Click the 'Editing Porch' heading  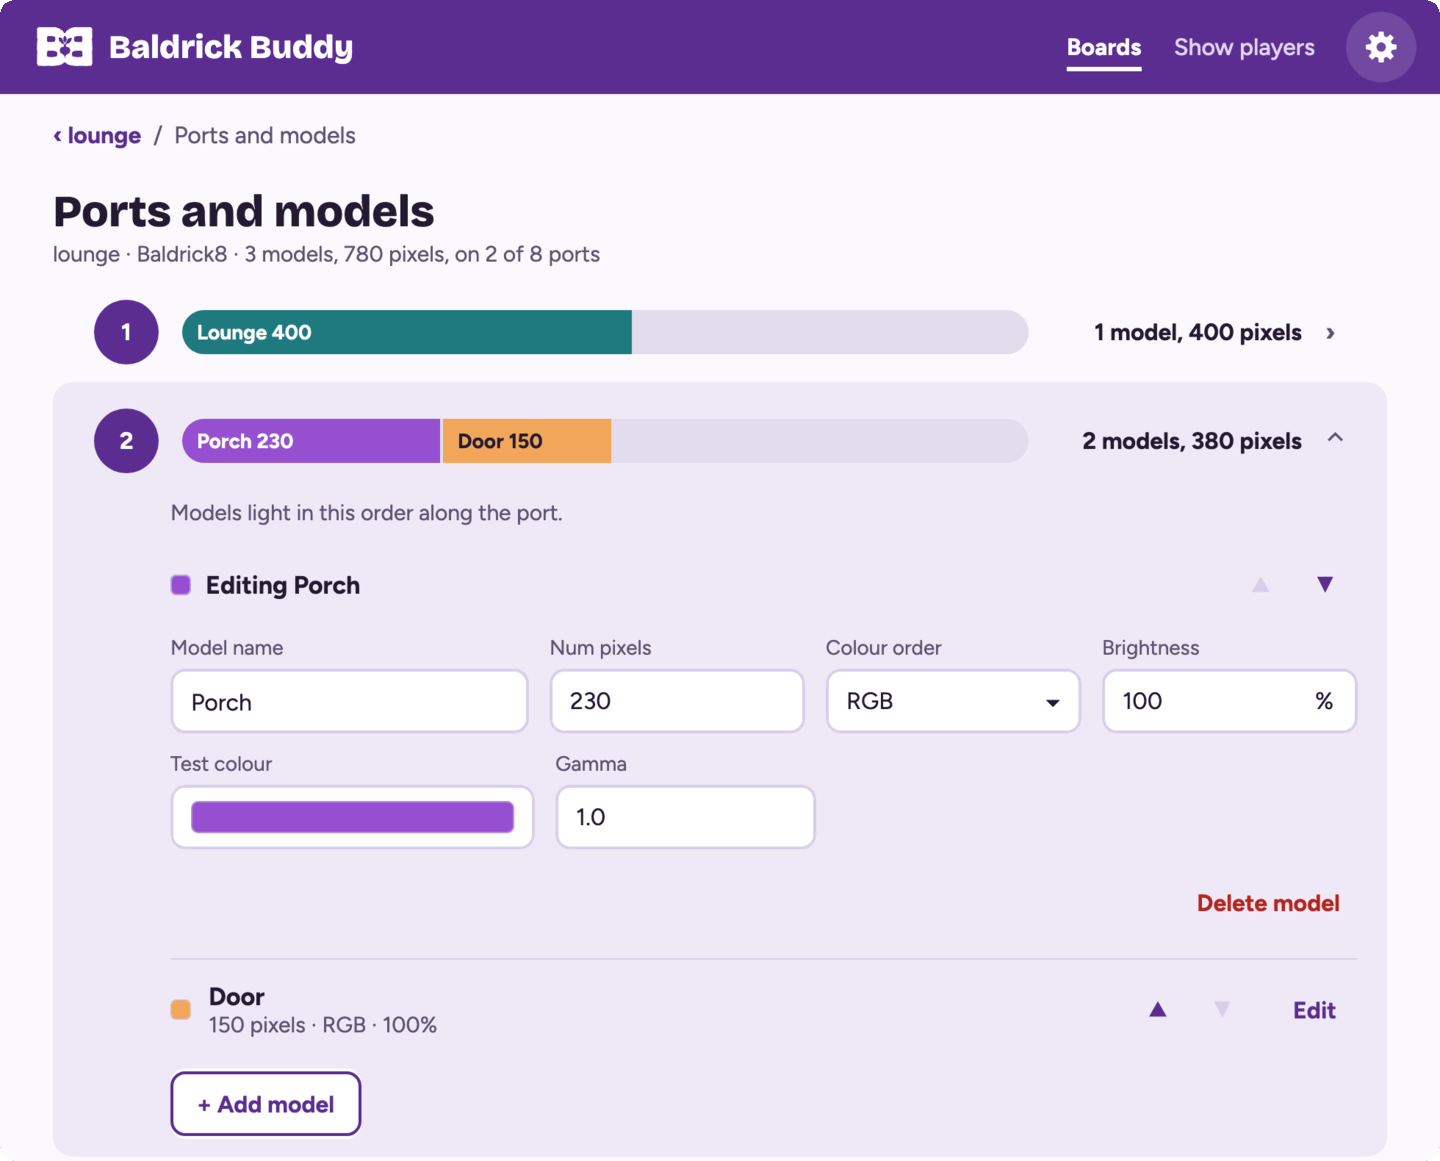(283, 585)
